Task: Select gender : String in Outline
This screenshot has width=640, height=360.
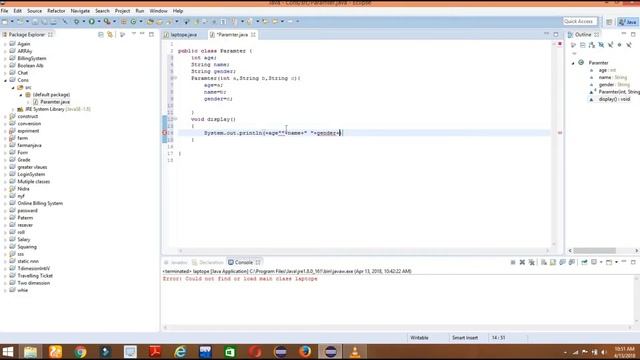Action: pos(614,84)
